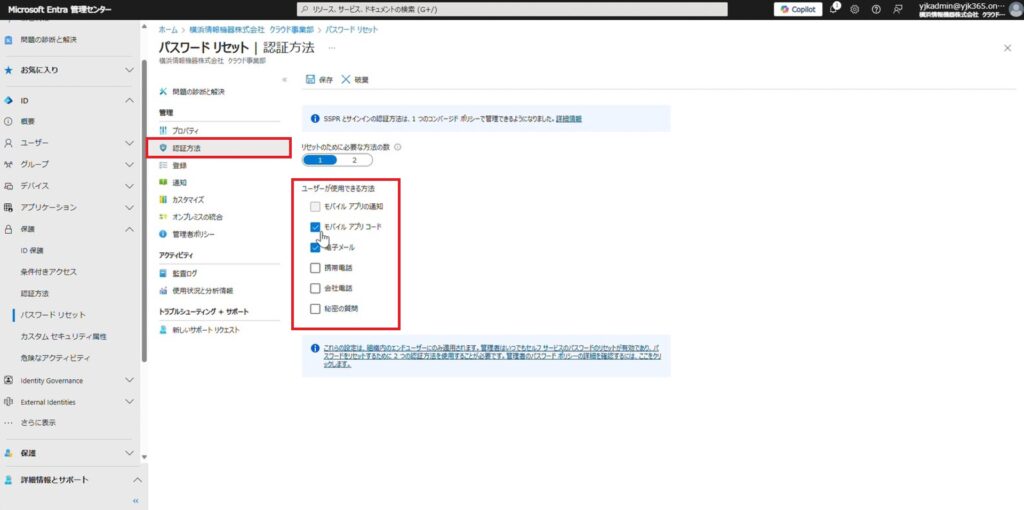Viewport: 1024px width, 510px height.
Task: Click the 新しいサポート リクエスト person icon
Action: point(163,330)
